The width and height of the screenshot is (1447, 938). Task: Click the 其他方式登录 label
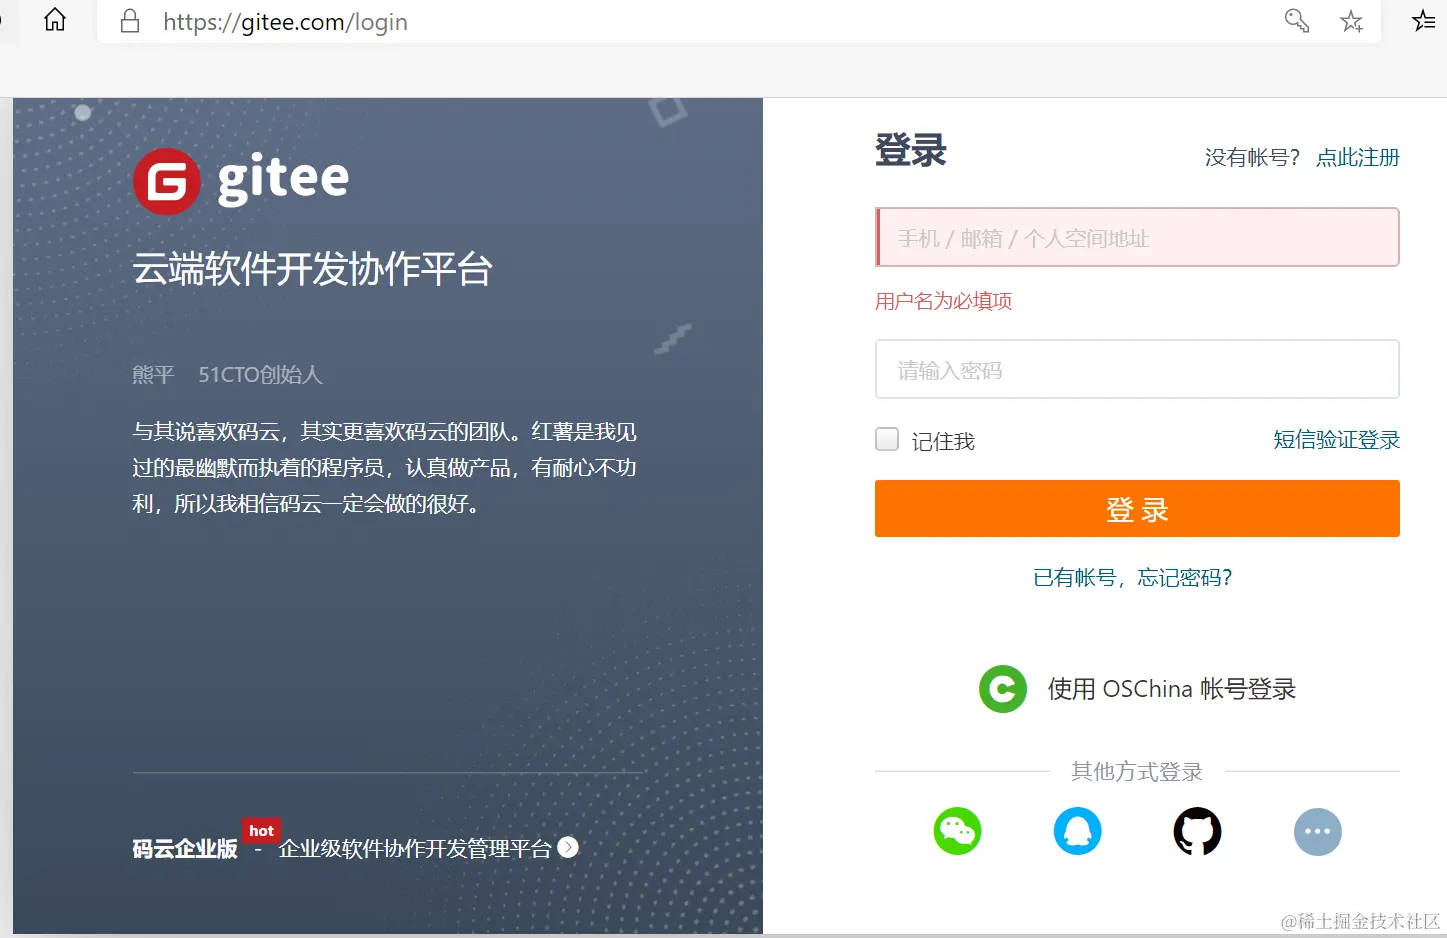coord(1137,771)
